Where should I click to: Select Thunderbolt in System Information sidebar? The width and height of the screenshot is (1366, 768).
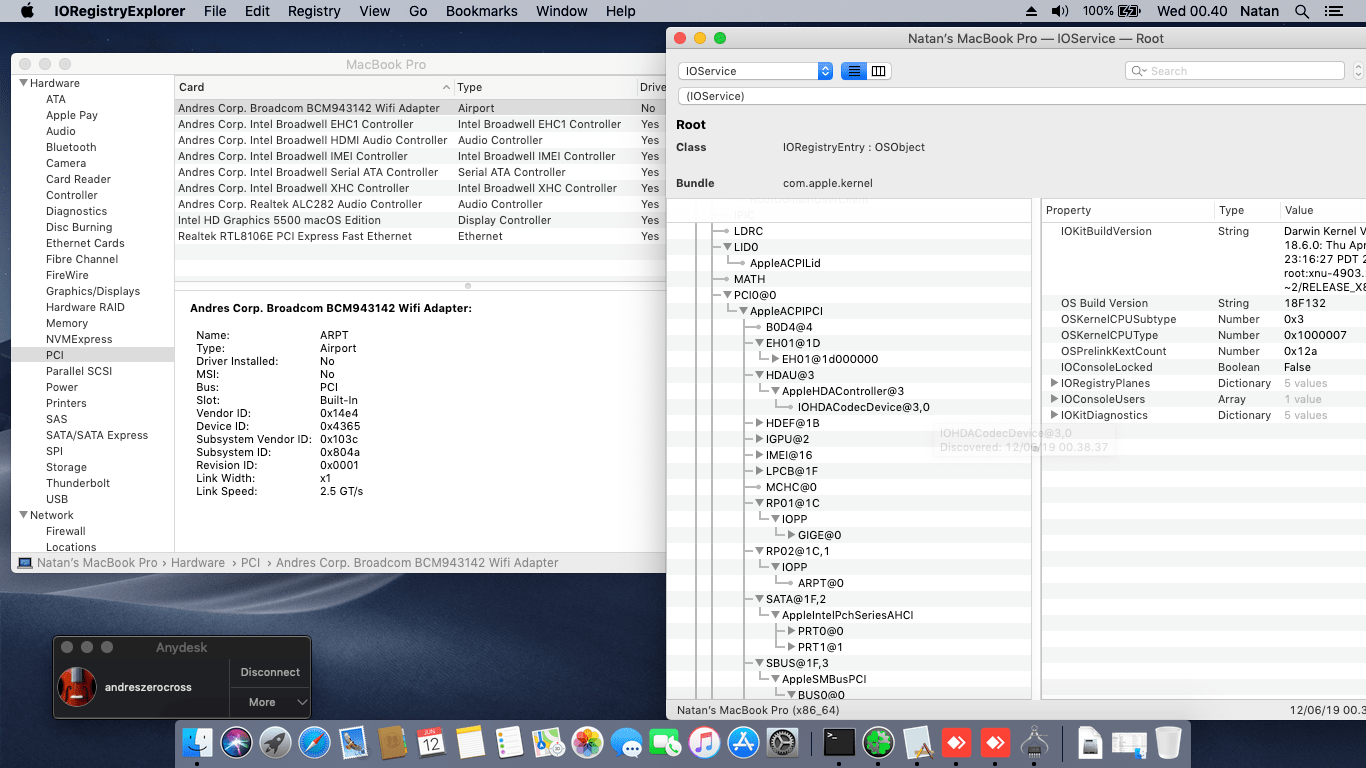(78, 483)
